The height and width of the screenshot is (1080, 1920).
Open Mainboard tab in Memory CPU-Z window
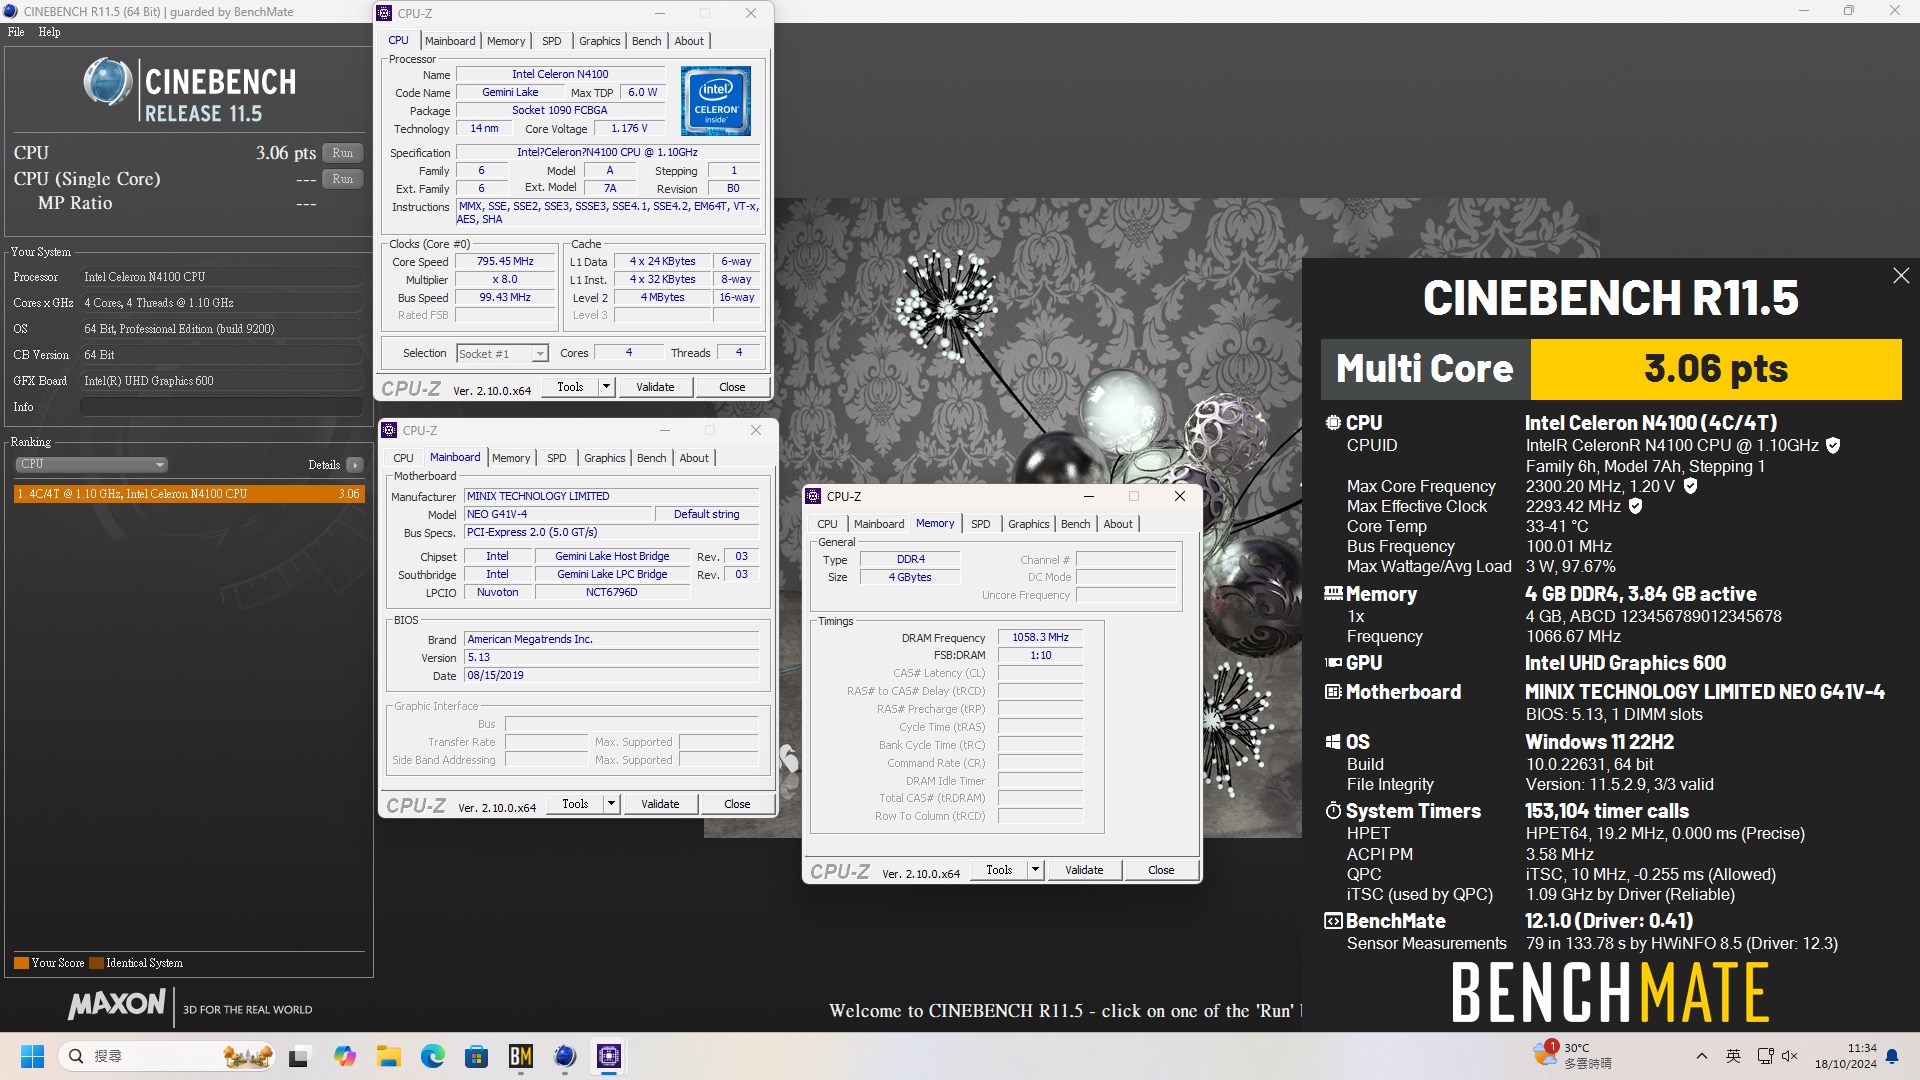click(879, 524)
